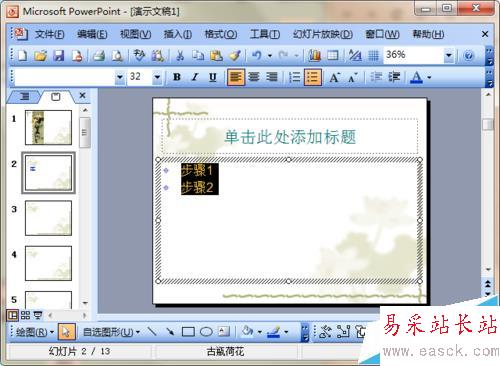This screenshot has width=500, height=366.
Task: Toggle Underline formatting
Action: tap(213, 77)
